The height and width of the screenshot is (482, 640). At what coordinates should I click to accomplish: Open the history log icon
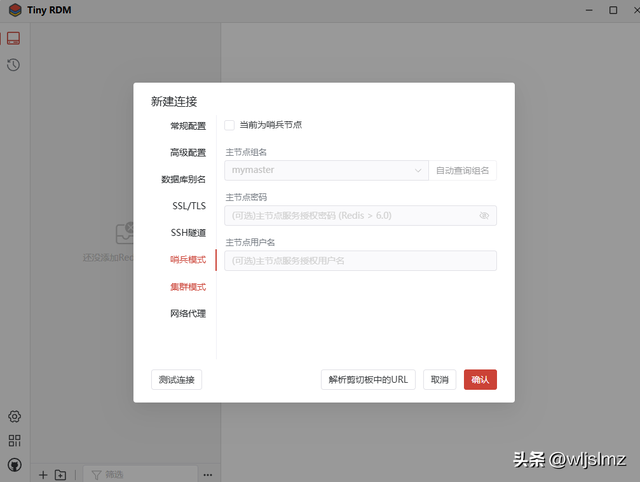click(13, 65)
